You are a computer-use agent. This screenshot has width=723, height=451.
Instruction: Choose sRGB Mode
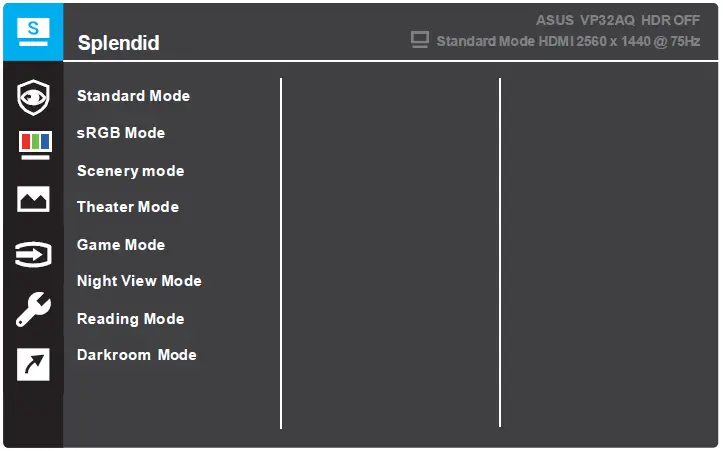tap(121, 133)
